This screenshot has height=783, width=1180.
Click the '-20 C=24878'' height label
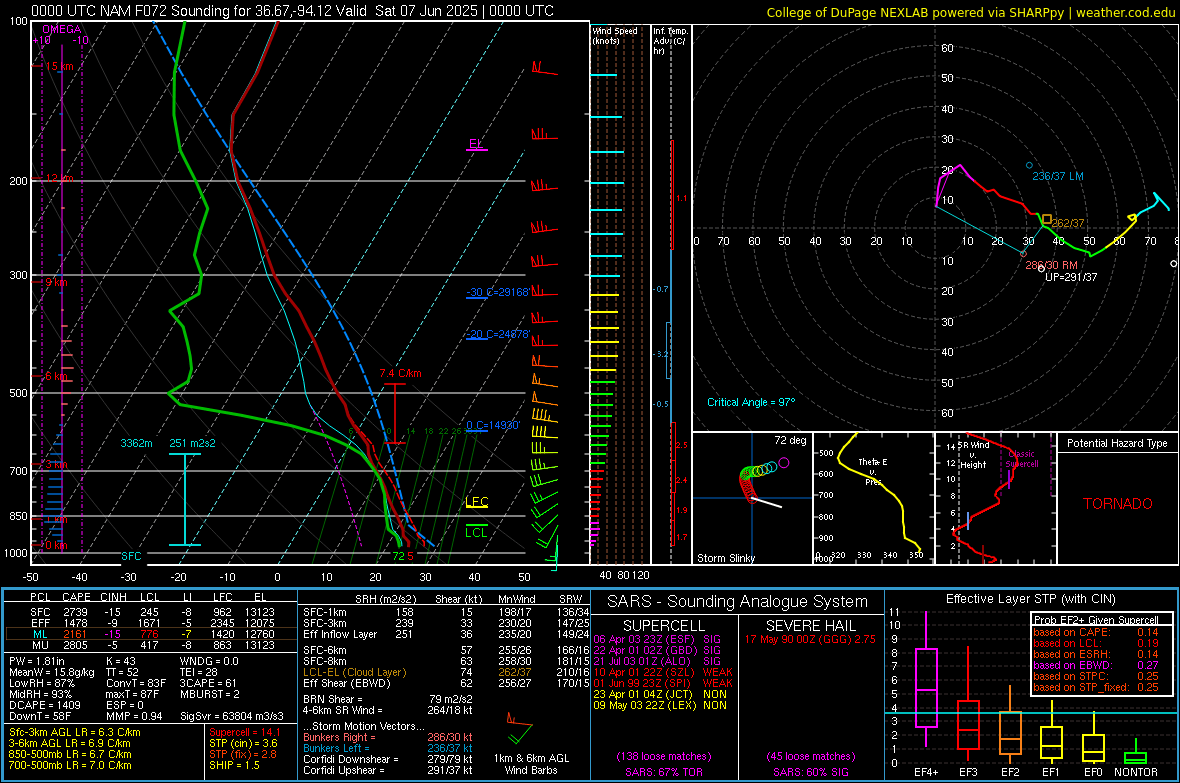pos(498,334)
